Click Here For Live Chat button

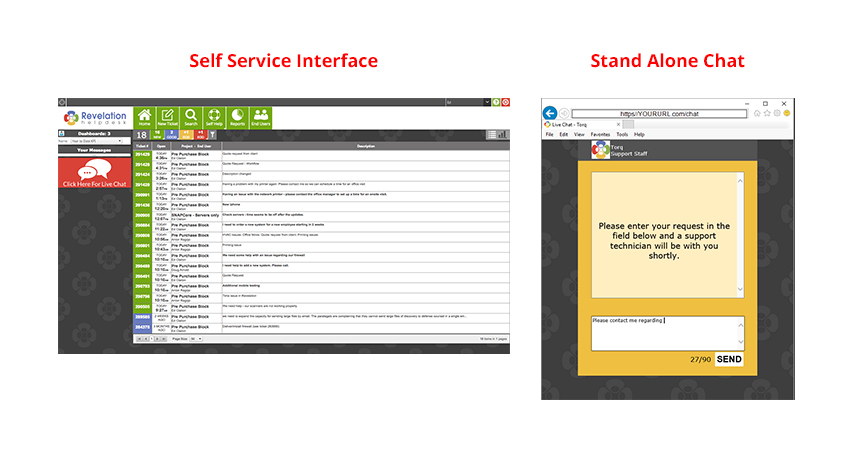(95, 173)
